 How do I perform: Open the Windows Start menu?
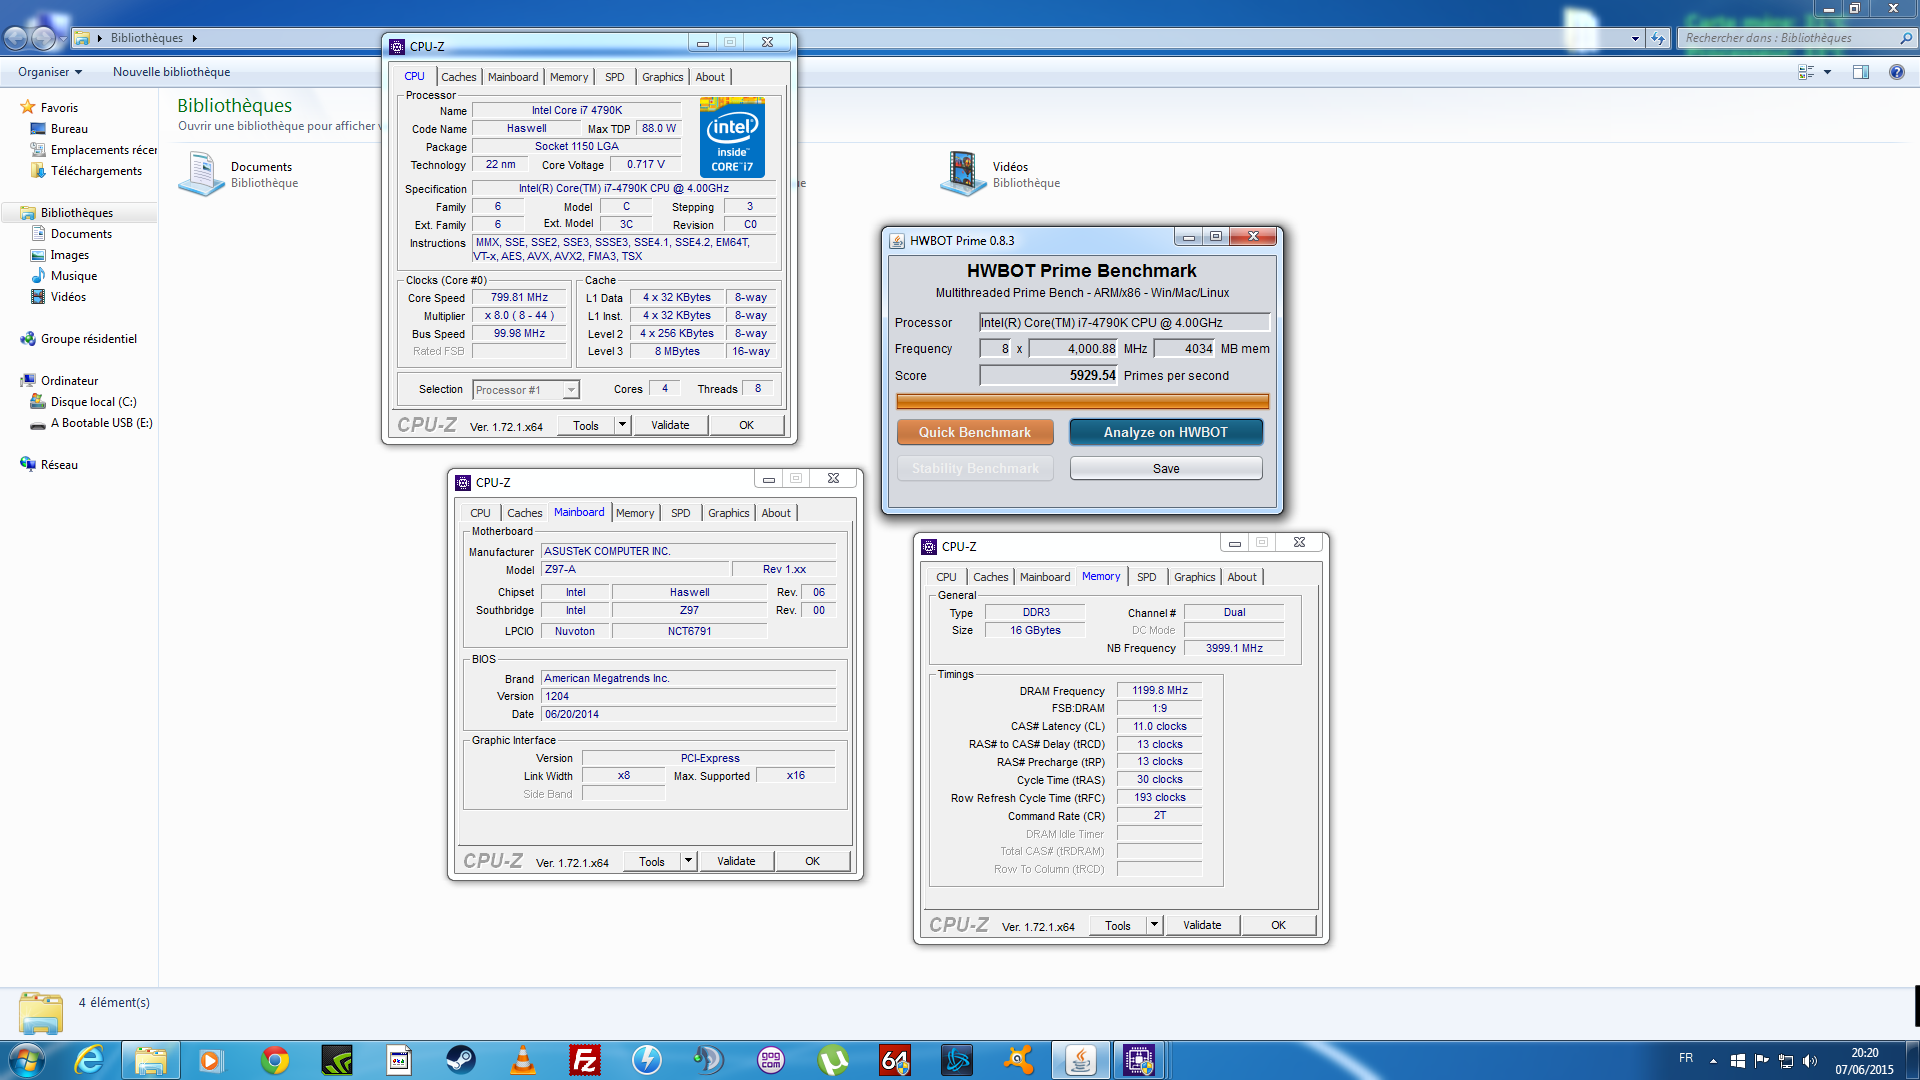[x=26, y=1060]
